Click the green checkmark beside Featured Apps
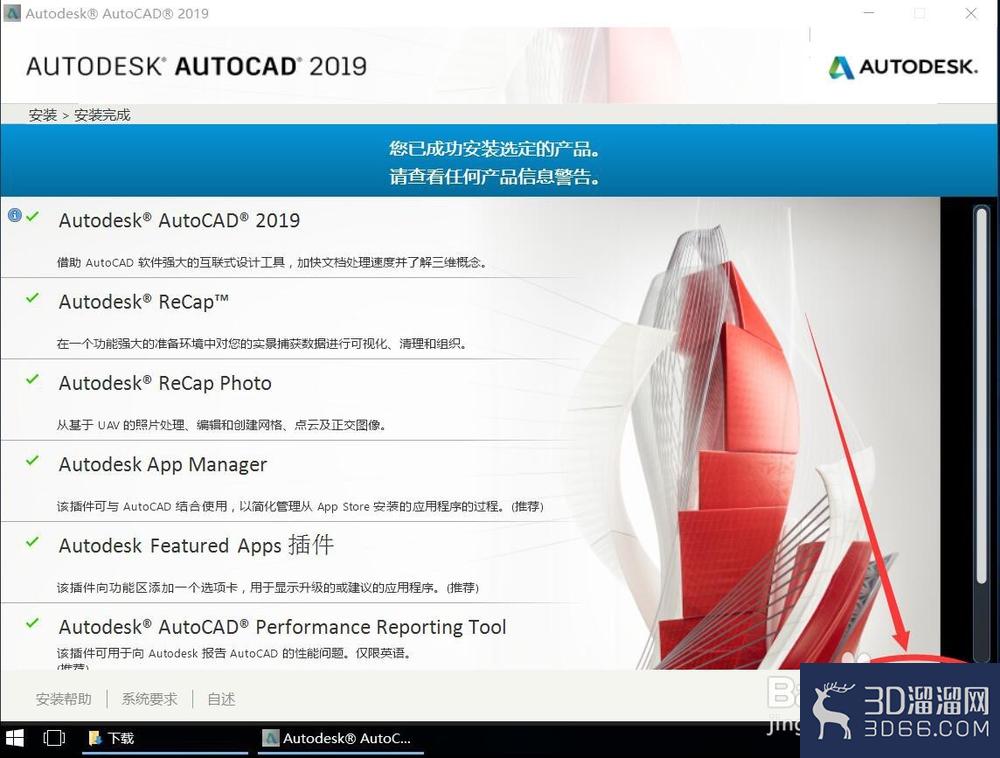Image resolution: width=1000 pixels, height=758 pixels. [32, 542]
